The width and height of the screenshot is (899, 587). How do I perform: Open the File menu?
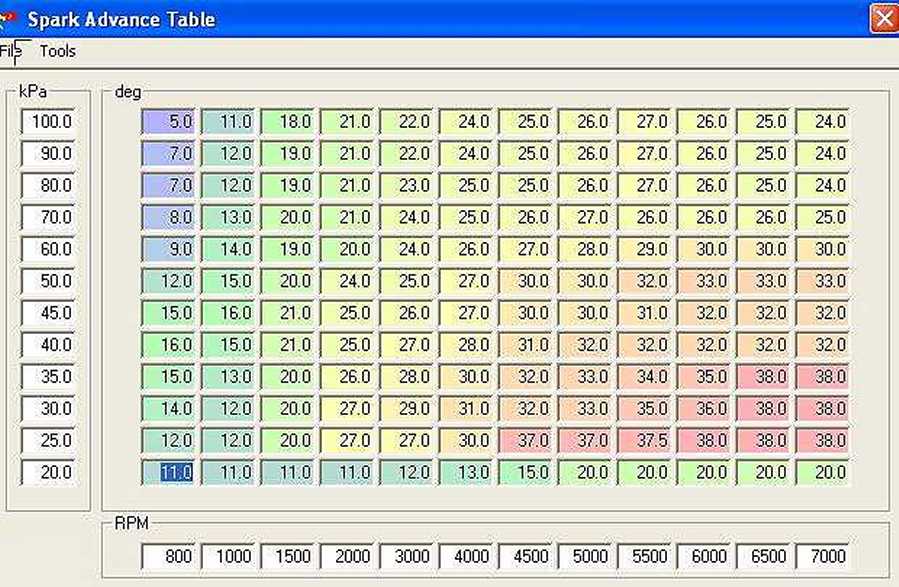click(10, 51)
